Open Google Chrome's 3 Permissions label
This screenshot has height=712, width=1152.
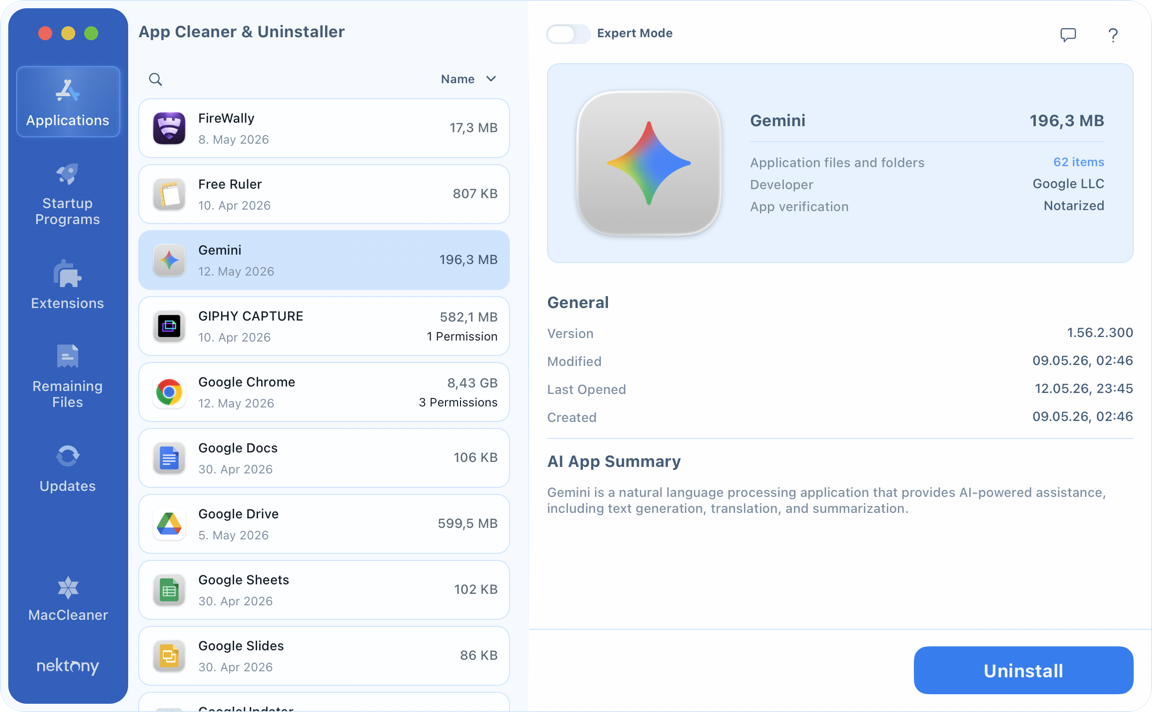(458, 403)
